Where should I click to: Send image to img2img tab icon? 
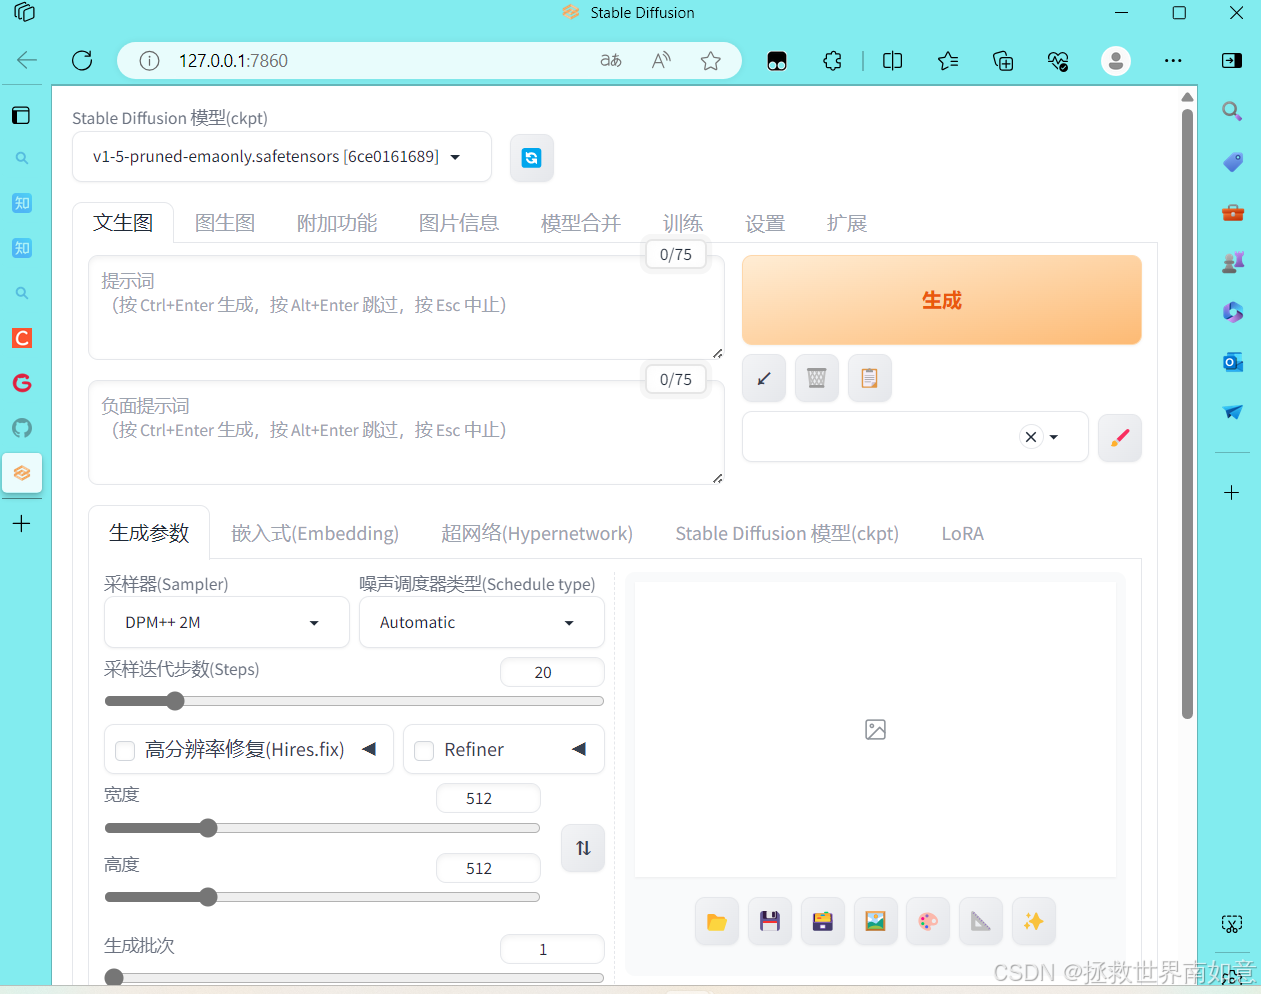[x=875, y=921]
